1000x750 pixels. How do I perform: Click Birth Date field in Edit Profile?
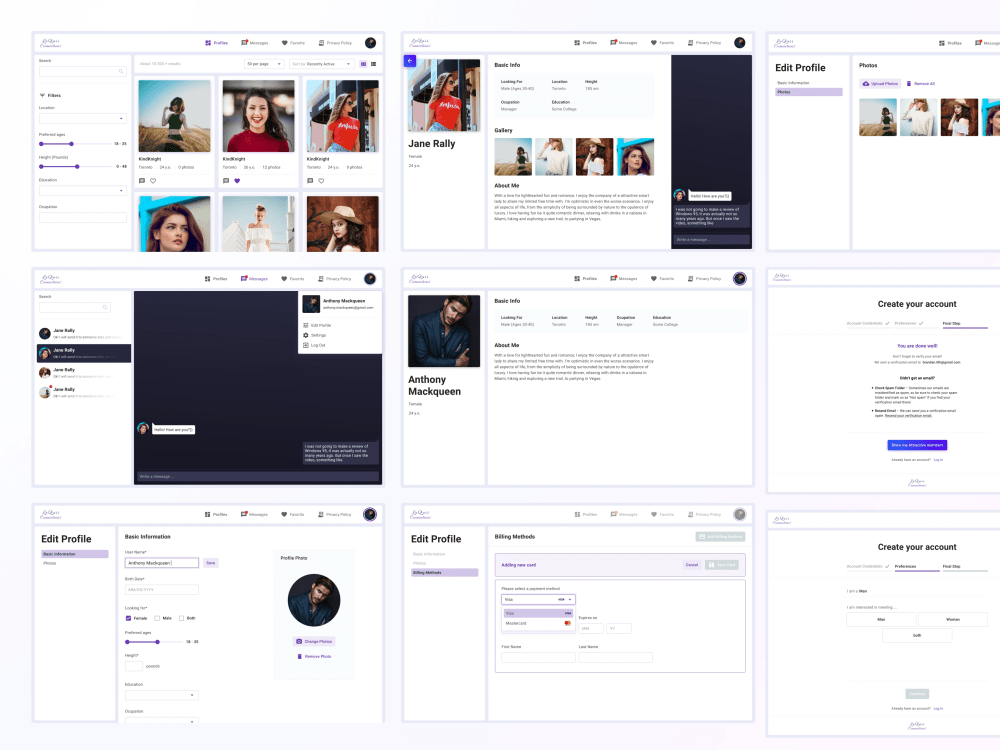point(162,590)
